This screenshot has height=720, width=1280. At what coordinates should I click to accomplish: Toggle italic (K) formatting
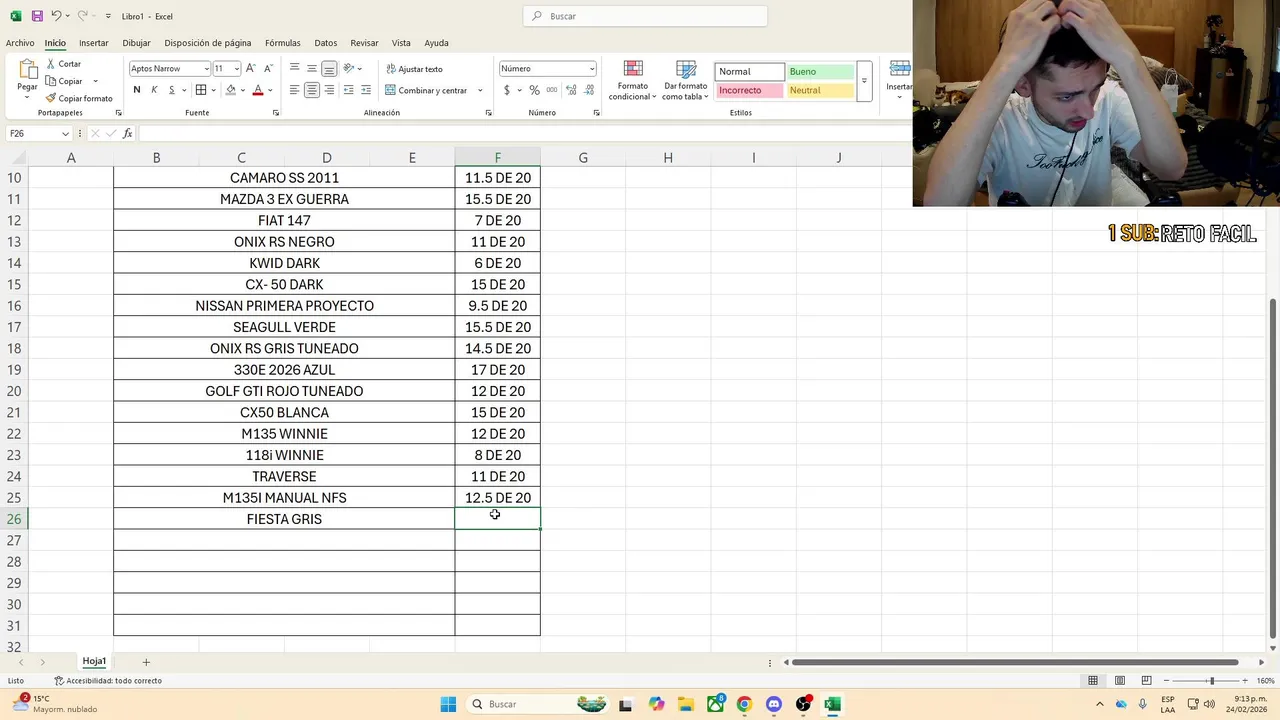[x=154, y=90]
